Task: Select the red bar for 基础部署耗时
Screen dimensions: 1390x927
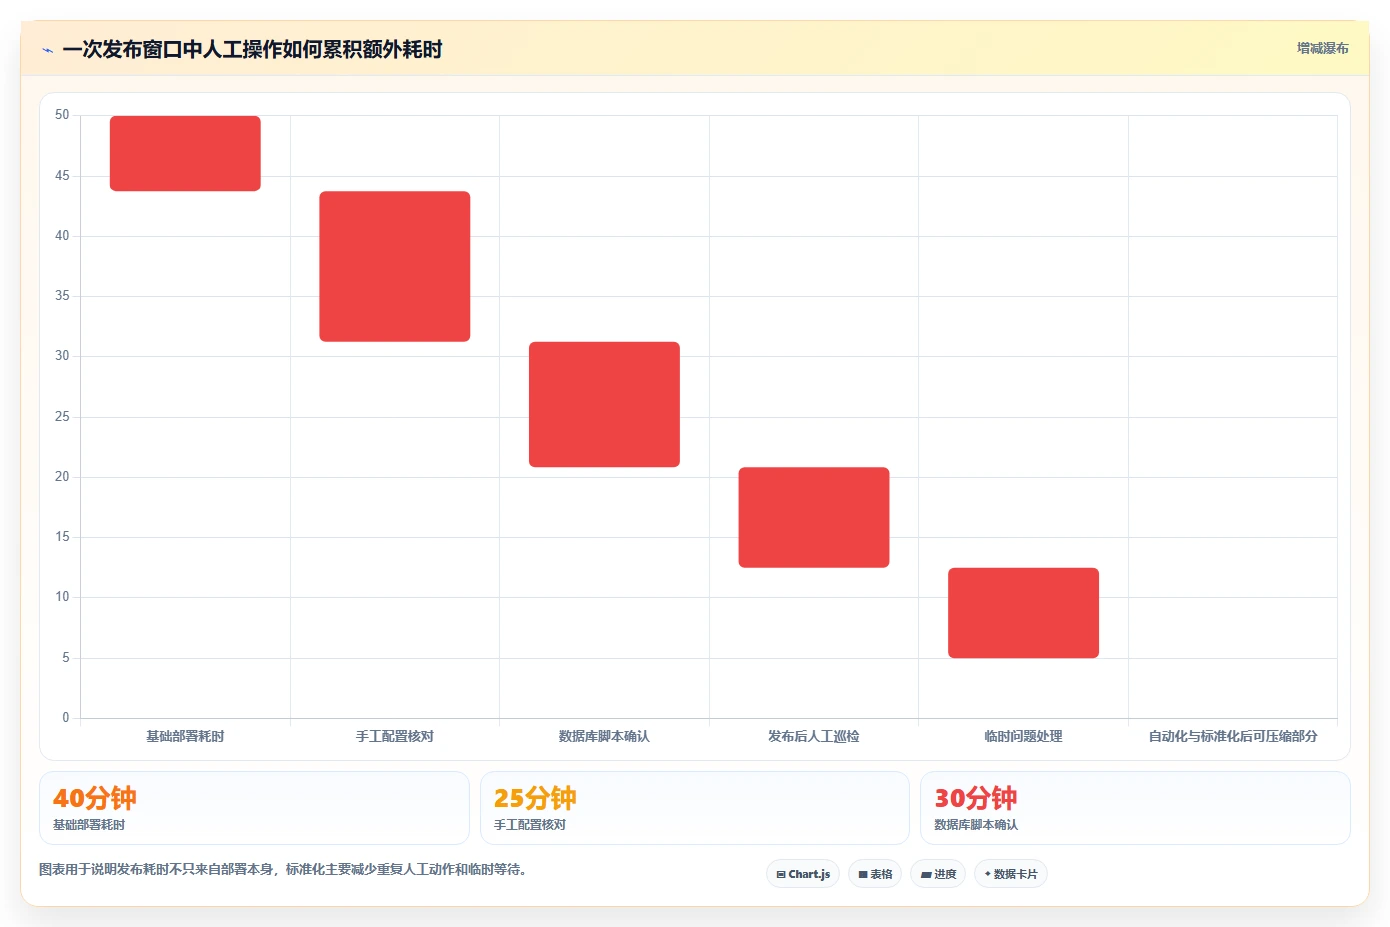Action: click(x=185, y=153)
